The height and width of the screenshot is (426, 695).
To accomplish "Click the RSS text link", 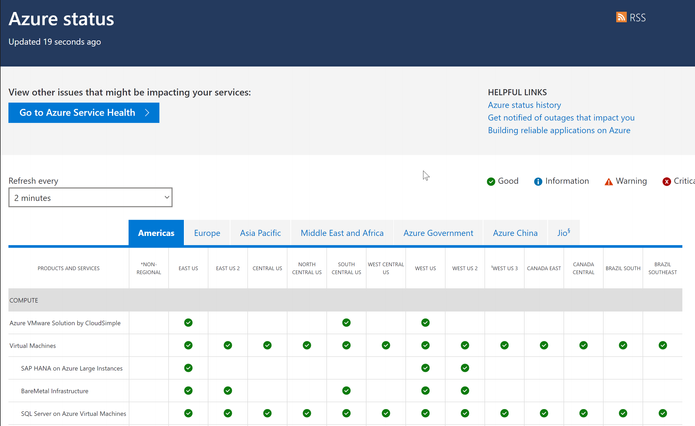I will coord(637,18).
